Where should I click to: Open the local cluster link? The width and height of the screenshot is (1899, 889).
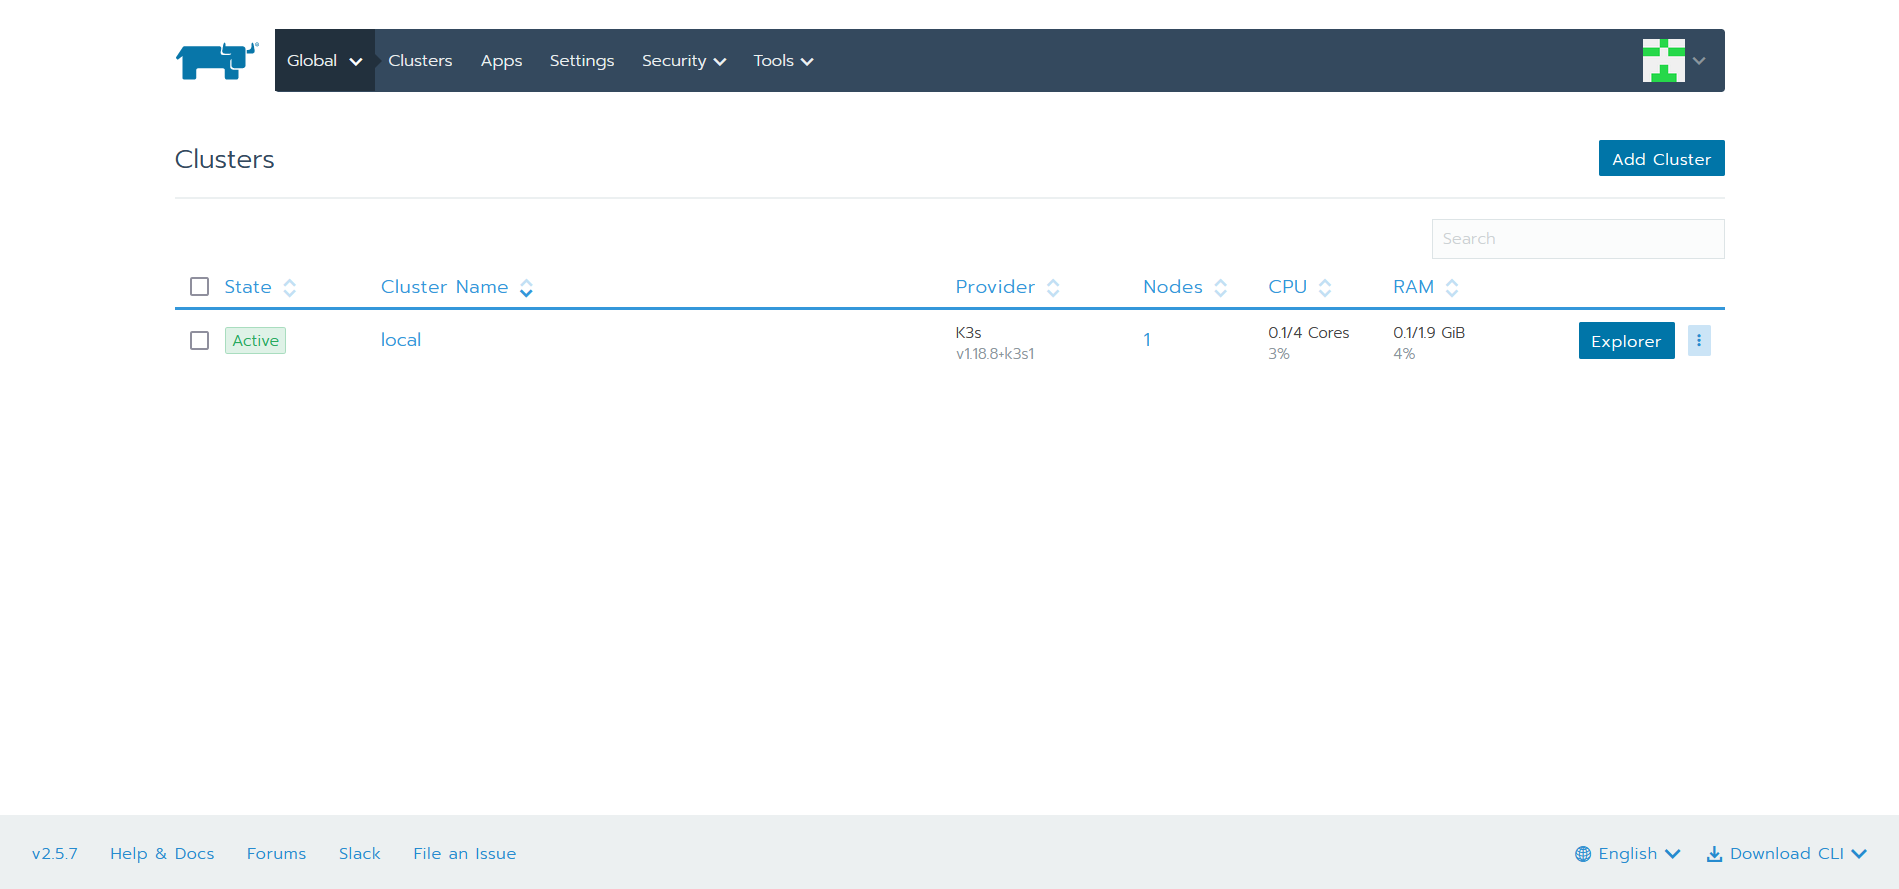401,340
